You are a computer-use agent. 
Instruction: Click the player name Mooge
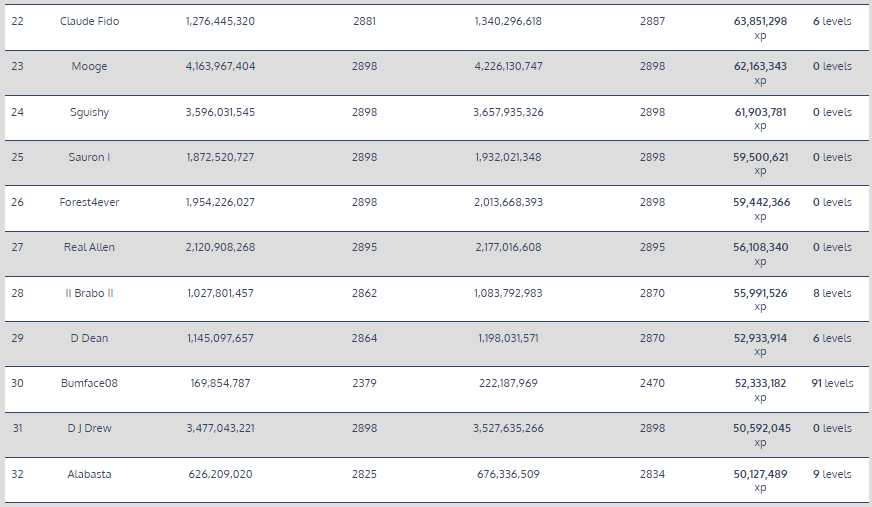(89, 67)
